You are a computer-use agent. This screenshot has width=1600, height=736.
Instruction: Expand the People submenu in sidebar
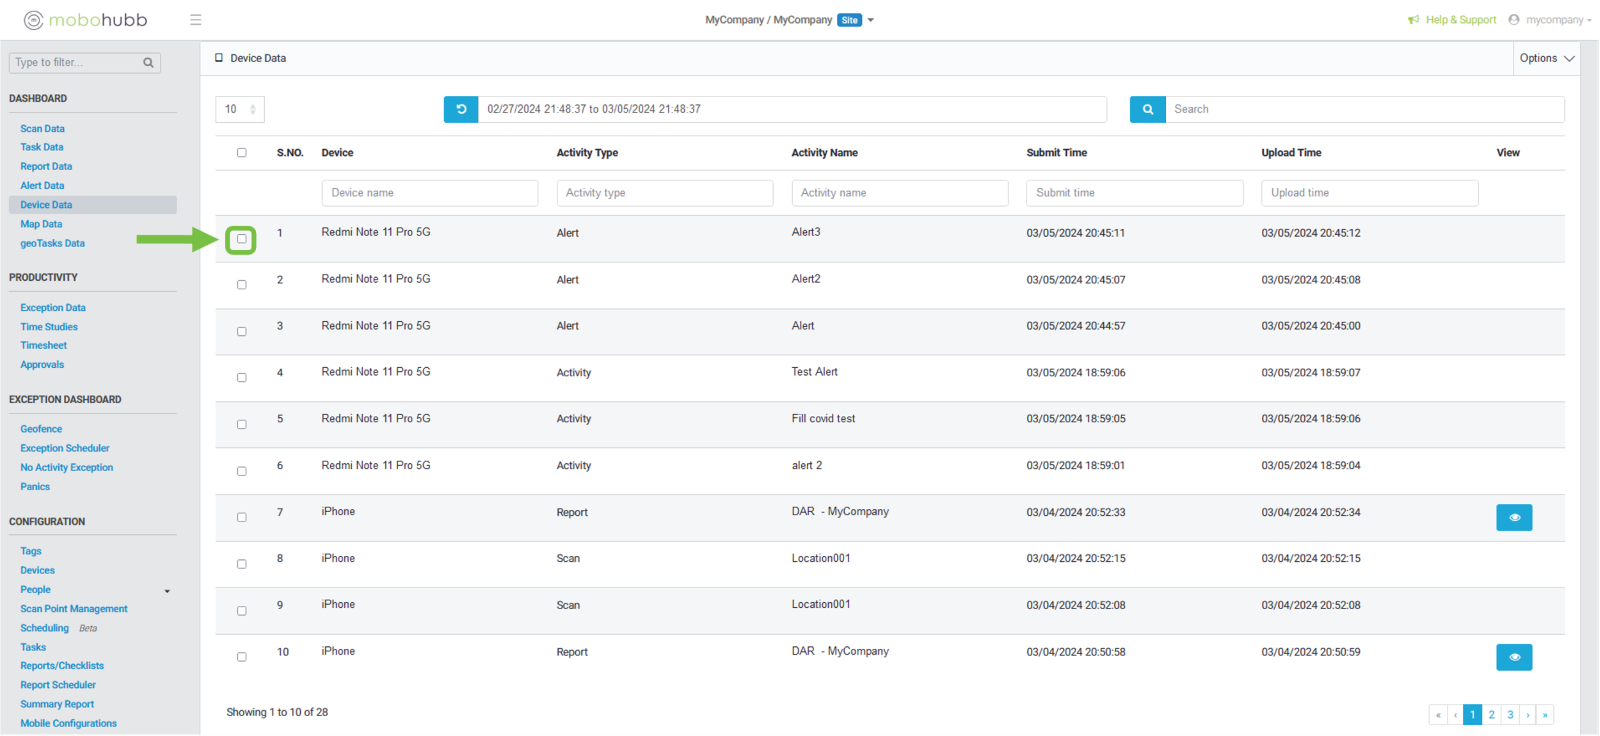pyautogui.click(x=167, y=591)
